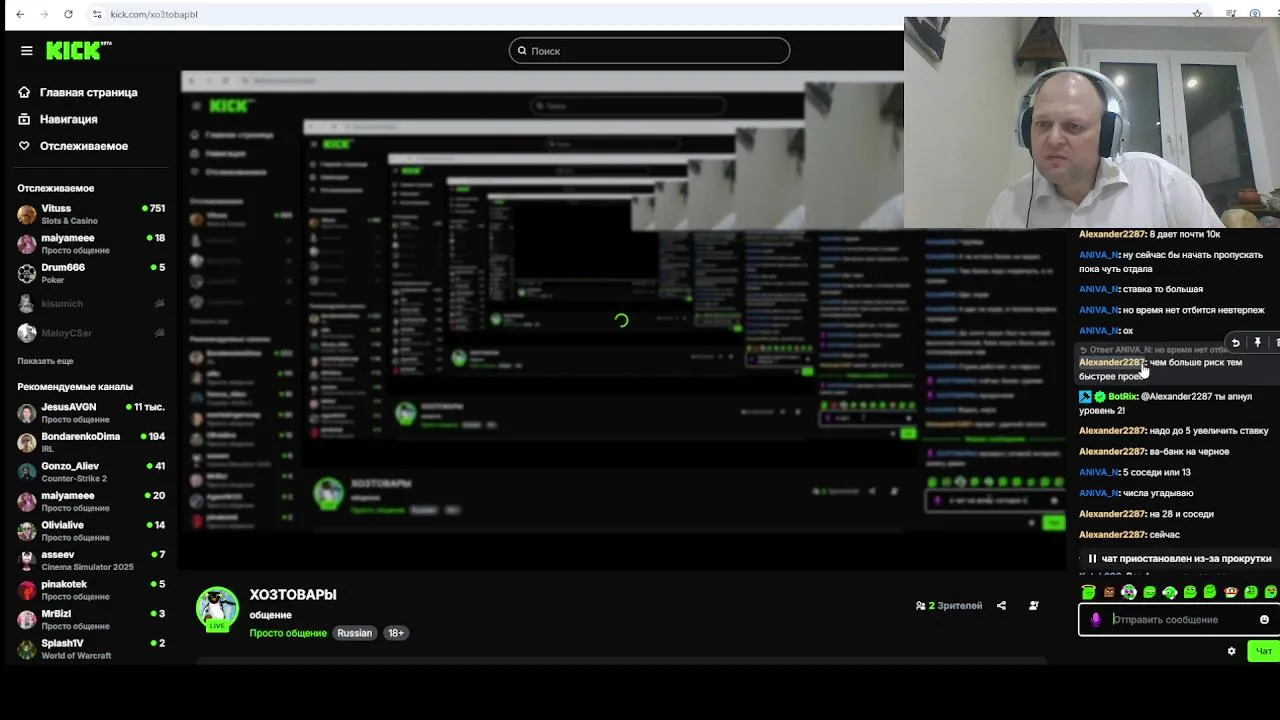1280x720 pixels.
Task: Click ХОЗТОВАРЫ streamer avatar with LIVE badge
Action: pos(217,609)
